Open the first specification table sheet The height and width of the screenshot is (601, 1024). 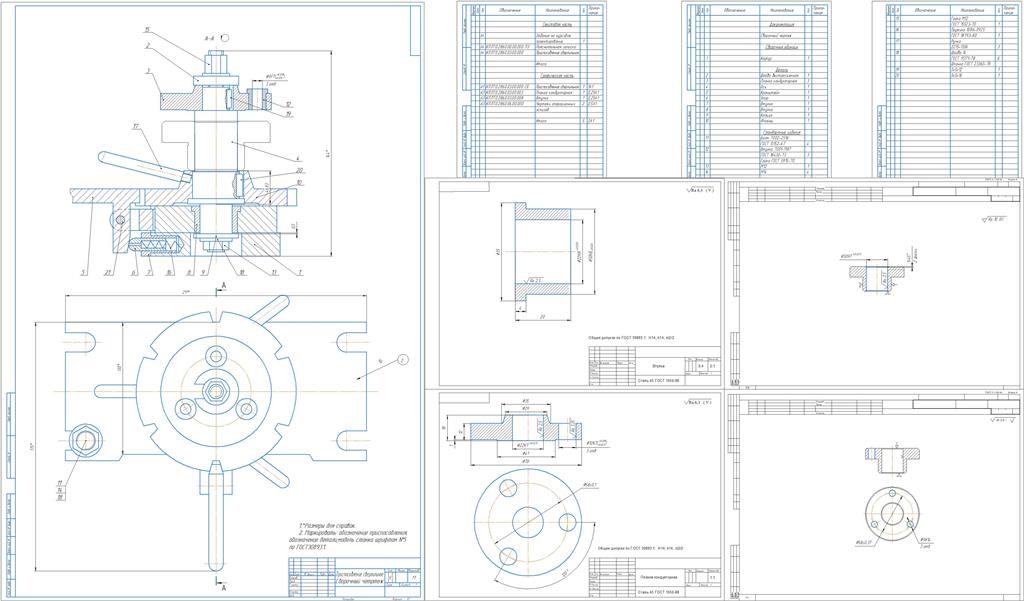click(x=531, y=89)
